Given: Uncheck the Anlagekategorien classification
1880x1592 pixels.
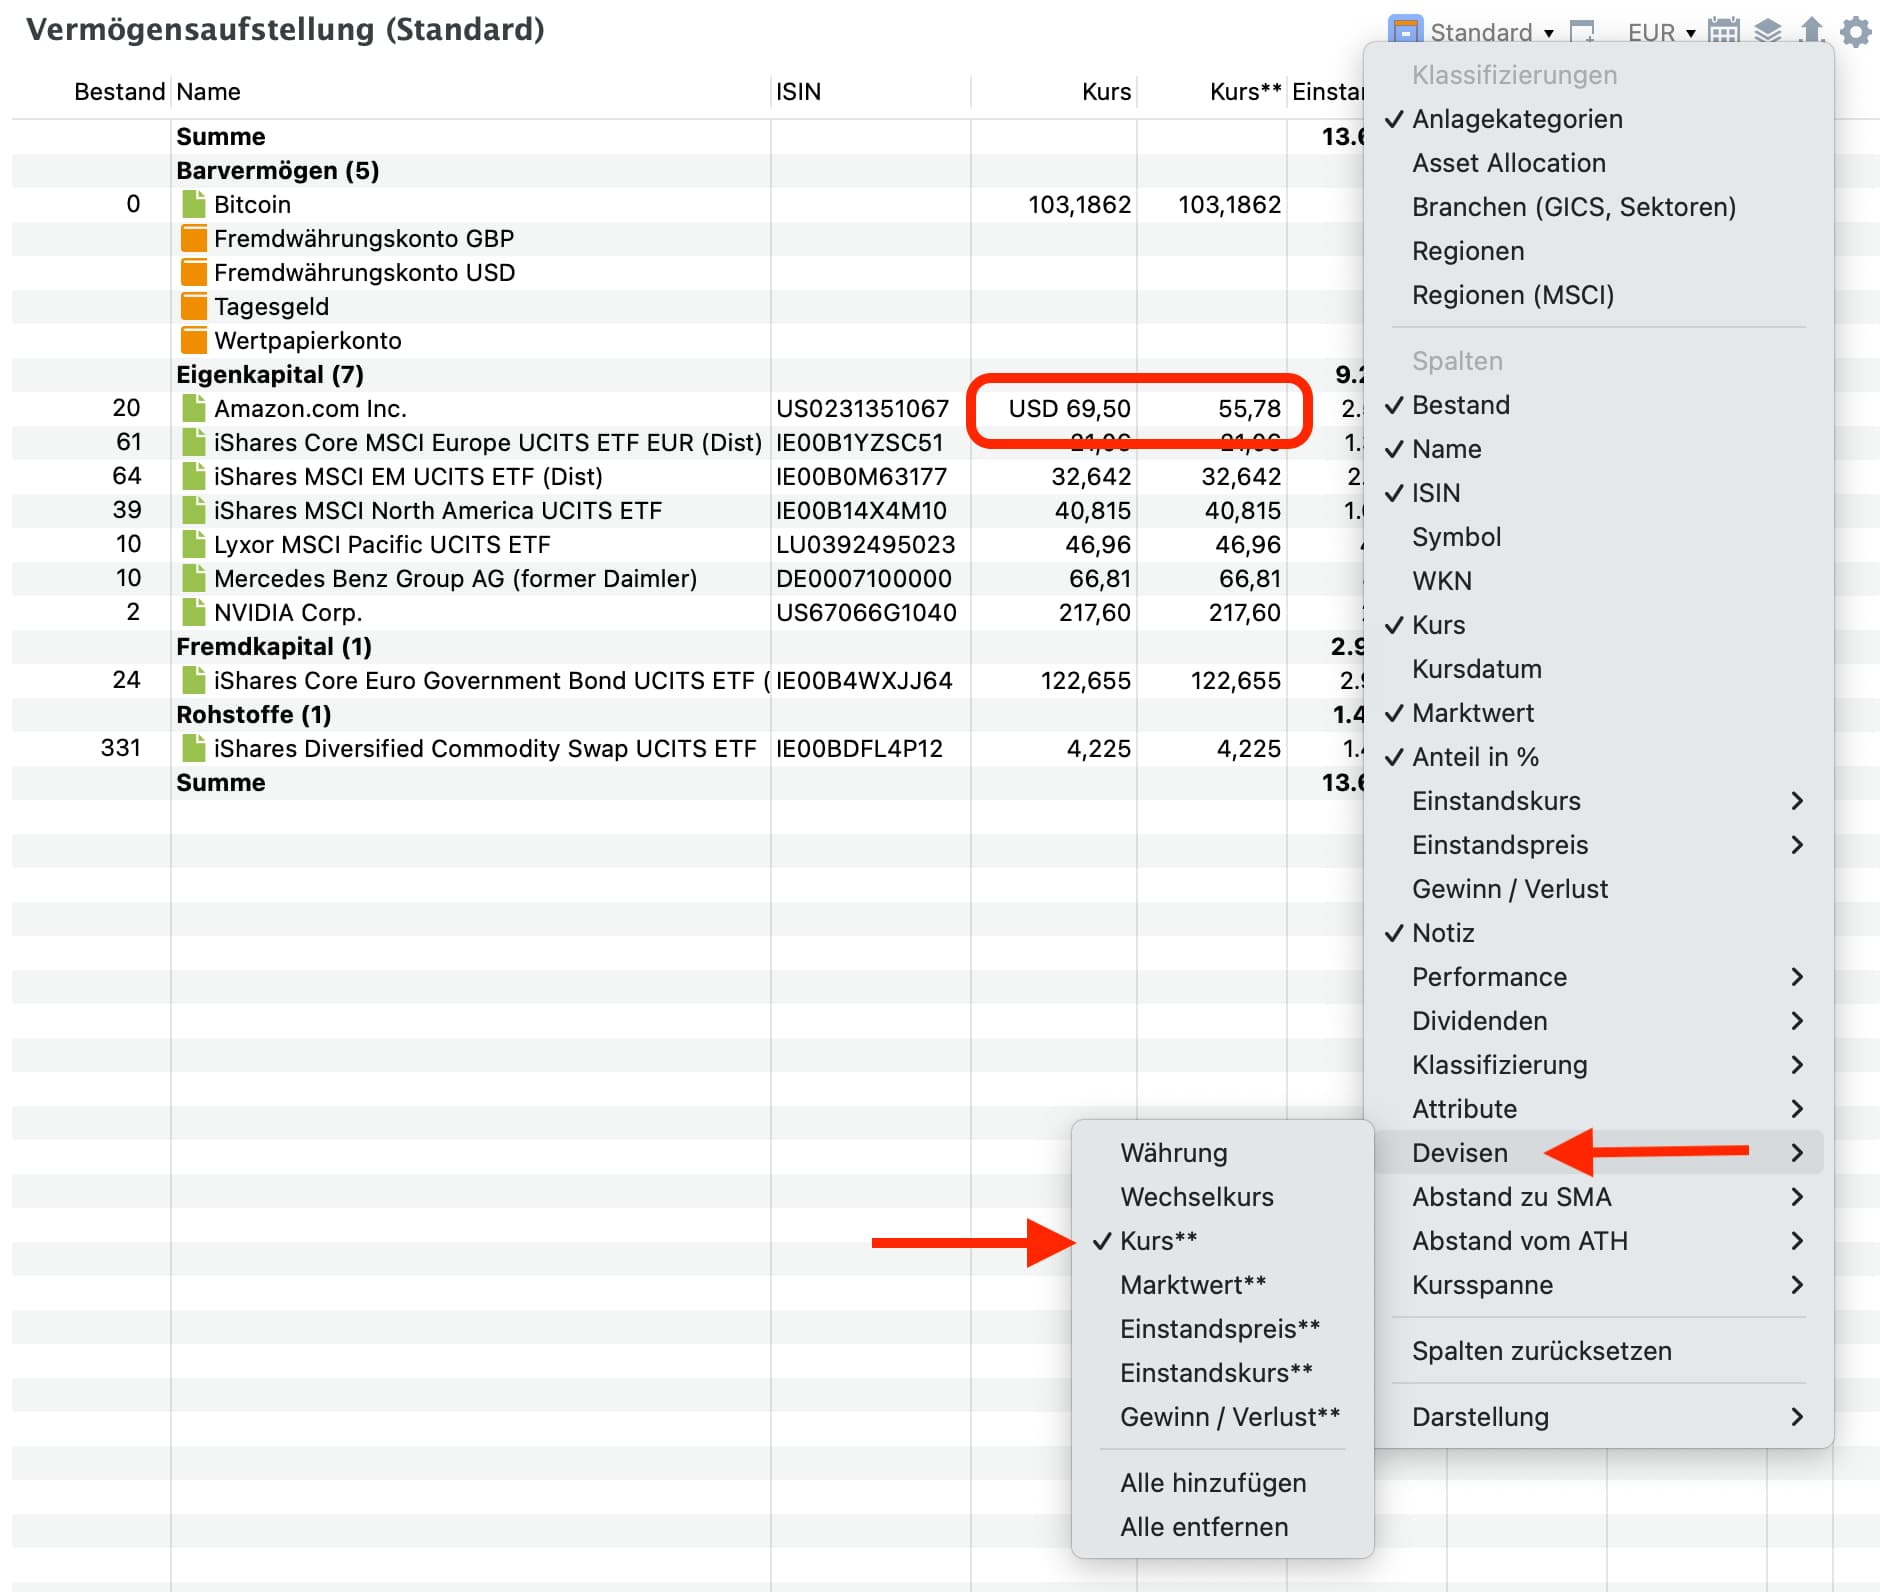Looking at the screenshot, I should [1598, 119].
